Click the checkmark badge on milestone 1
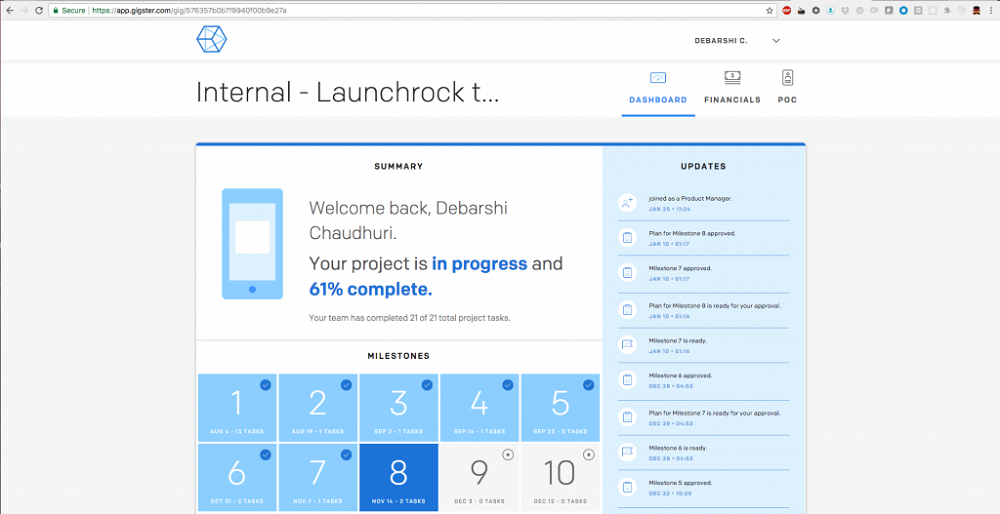This screenshot has height=514, width=1000. pyautogui.click(x=265, y=385)
